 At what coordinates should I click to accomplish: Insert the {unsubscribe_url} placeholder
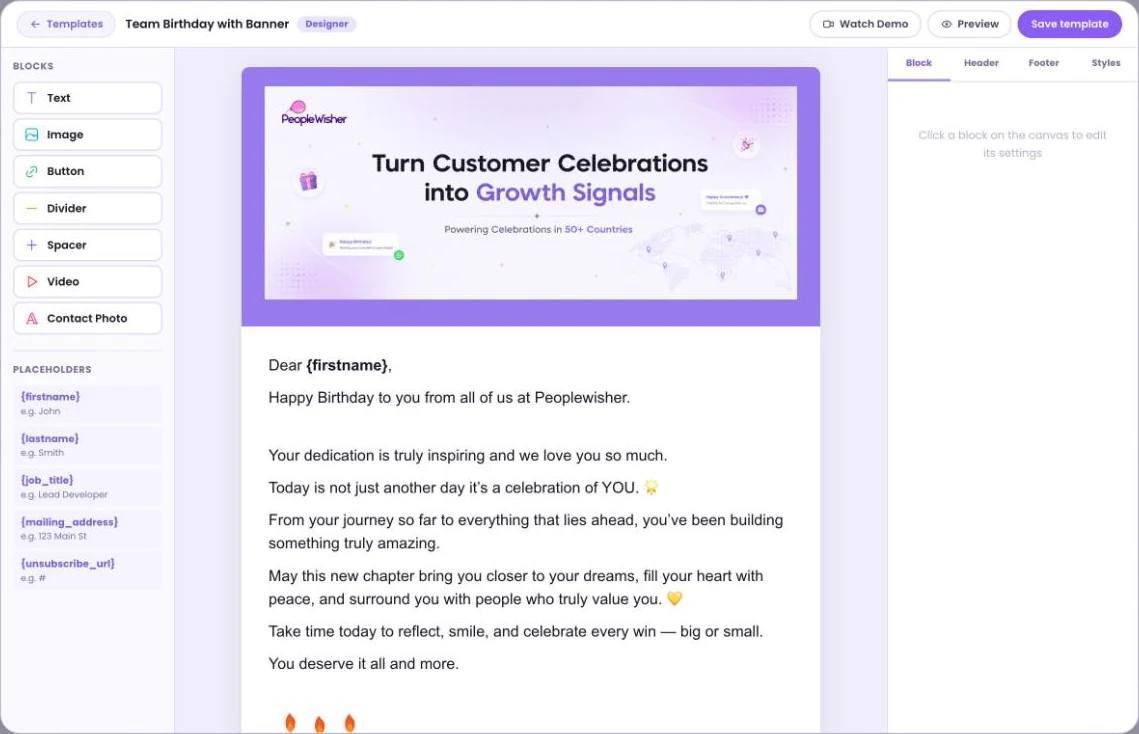click(87, 570)
